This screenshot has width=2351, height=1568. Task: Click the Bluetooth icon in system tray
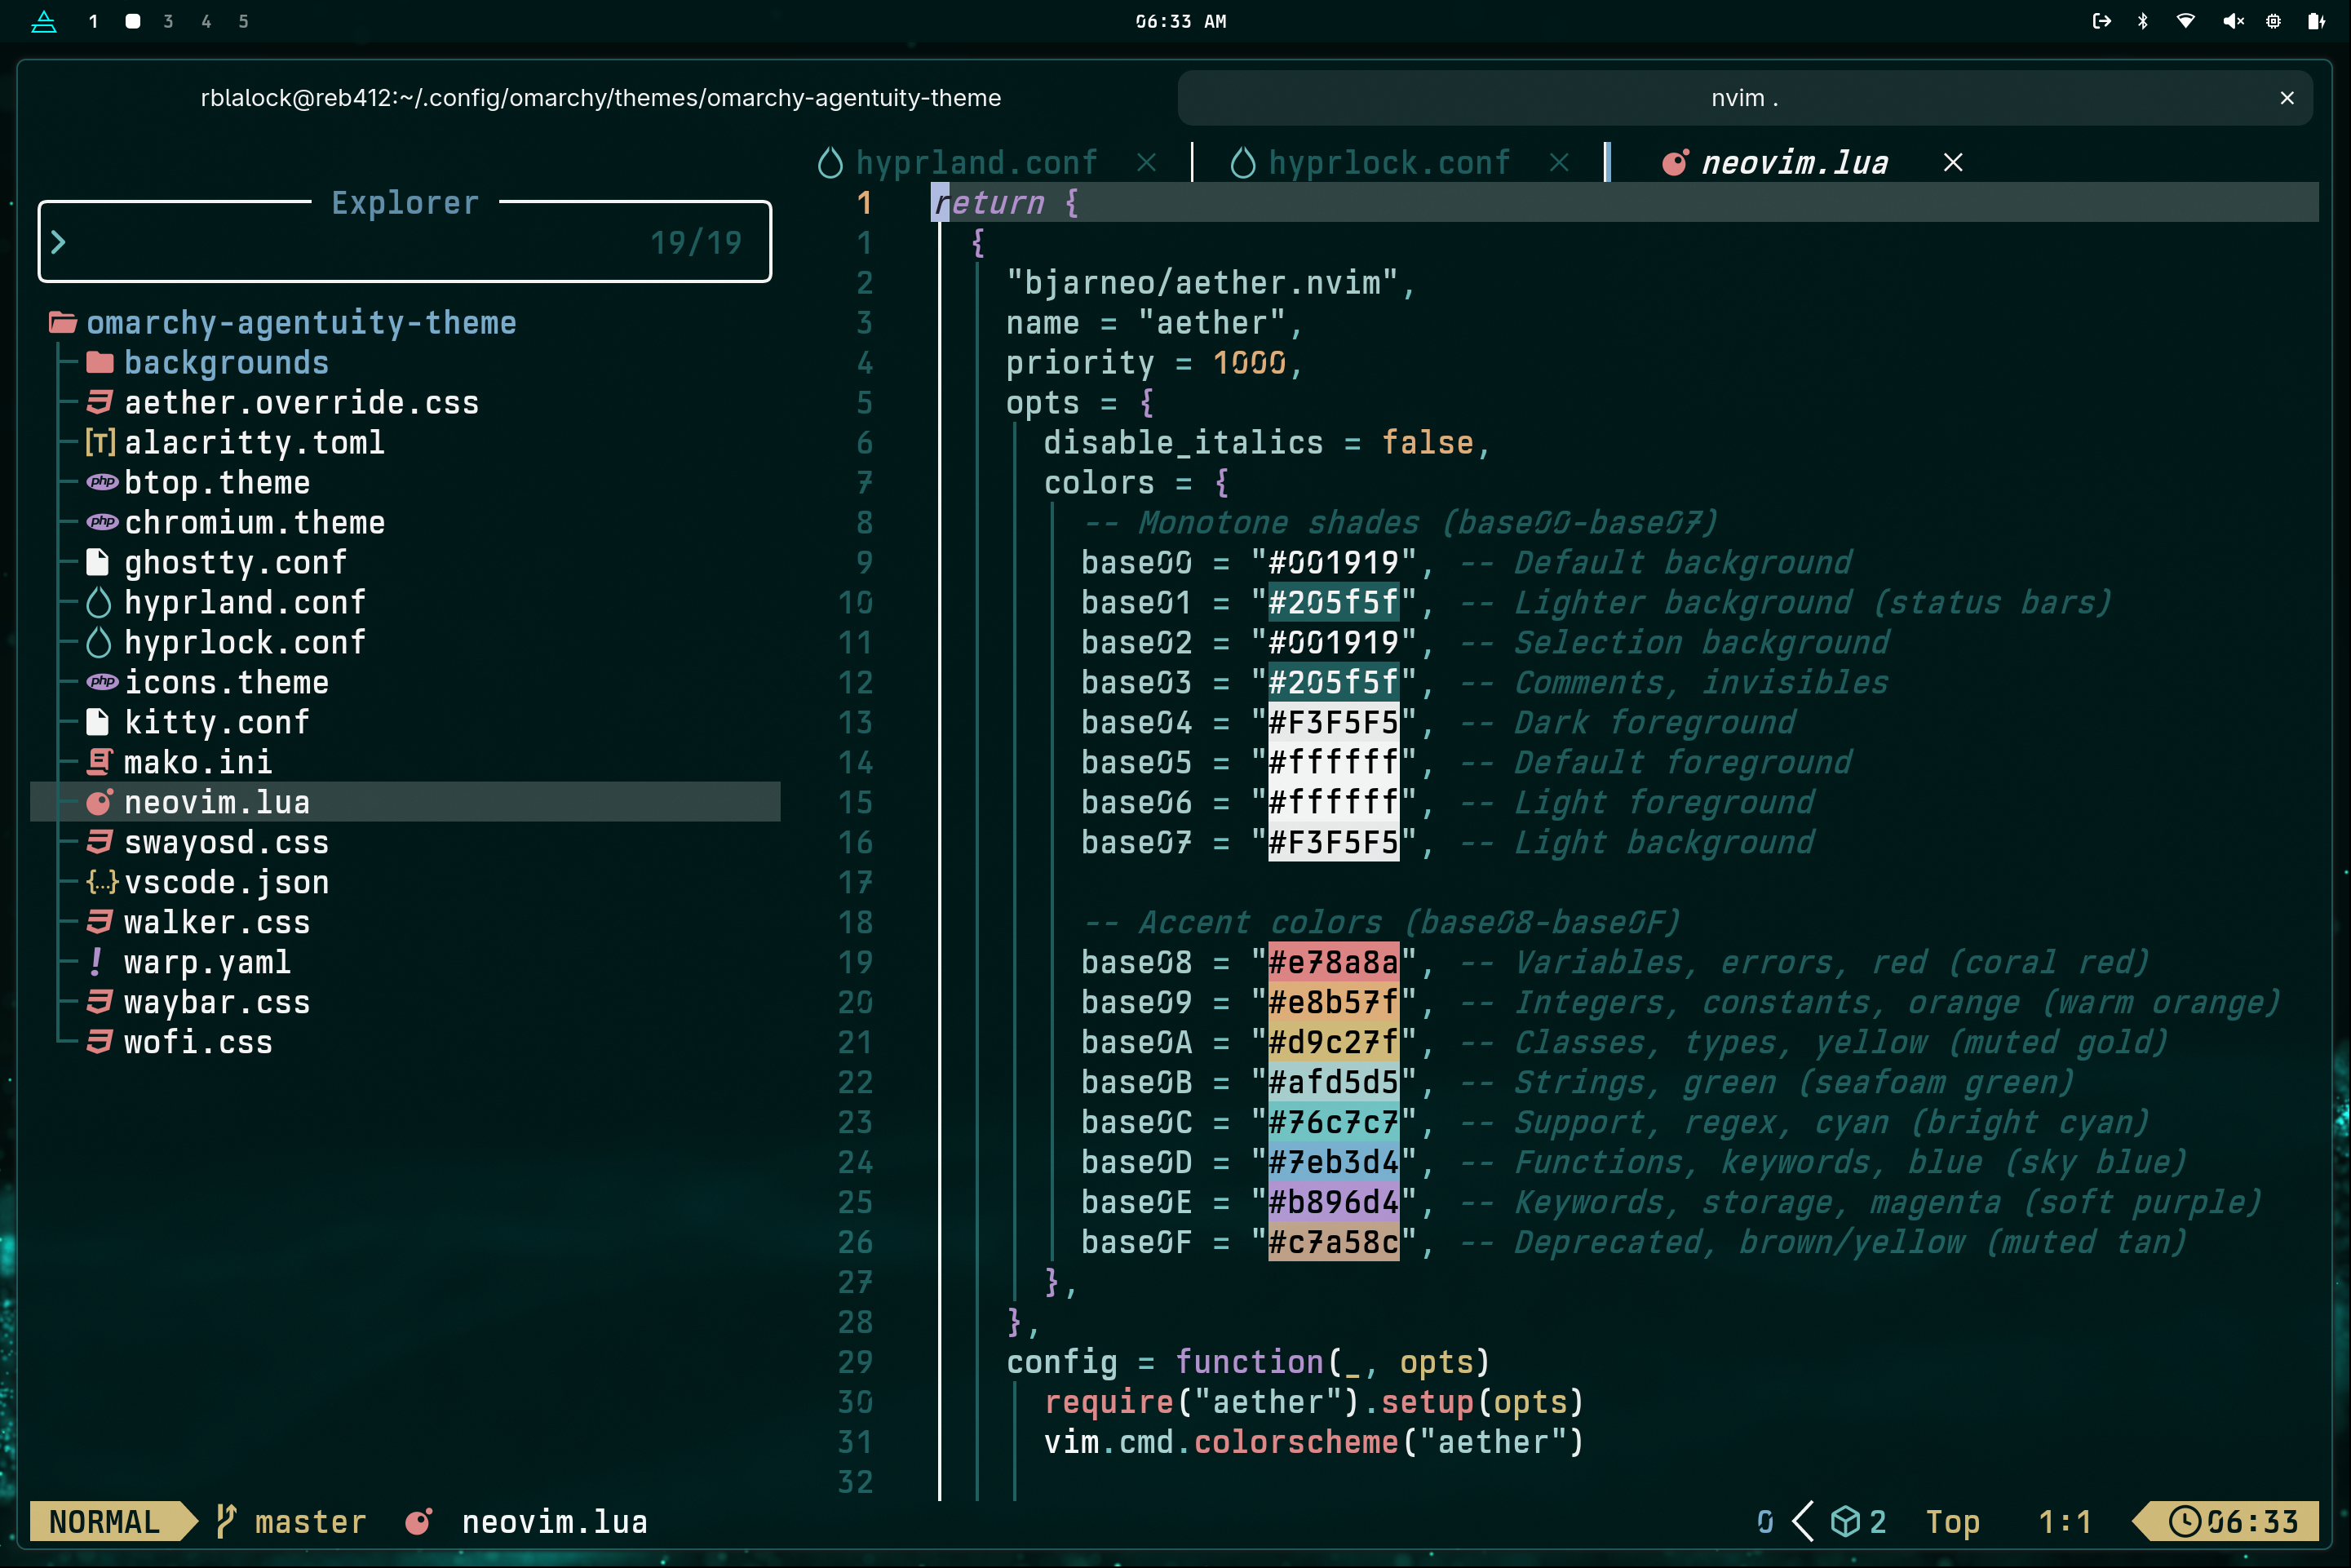2142,21
